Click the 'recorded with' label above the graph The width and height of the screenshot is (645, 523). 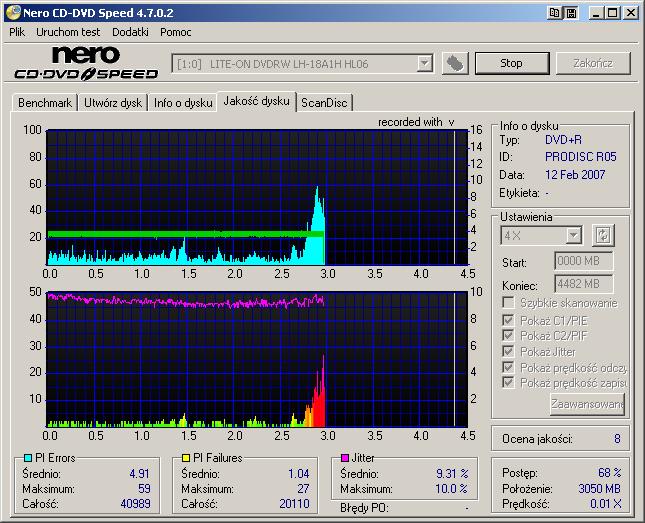coord(410,122)
